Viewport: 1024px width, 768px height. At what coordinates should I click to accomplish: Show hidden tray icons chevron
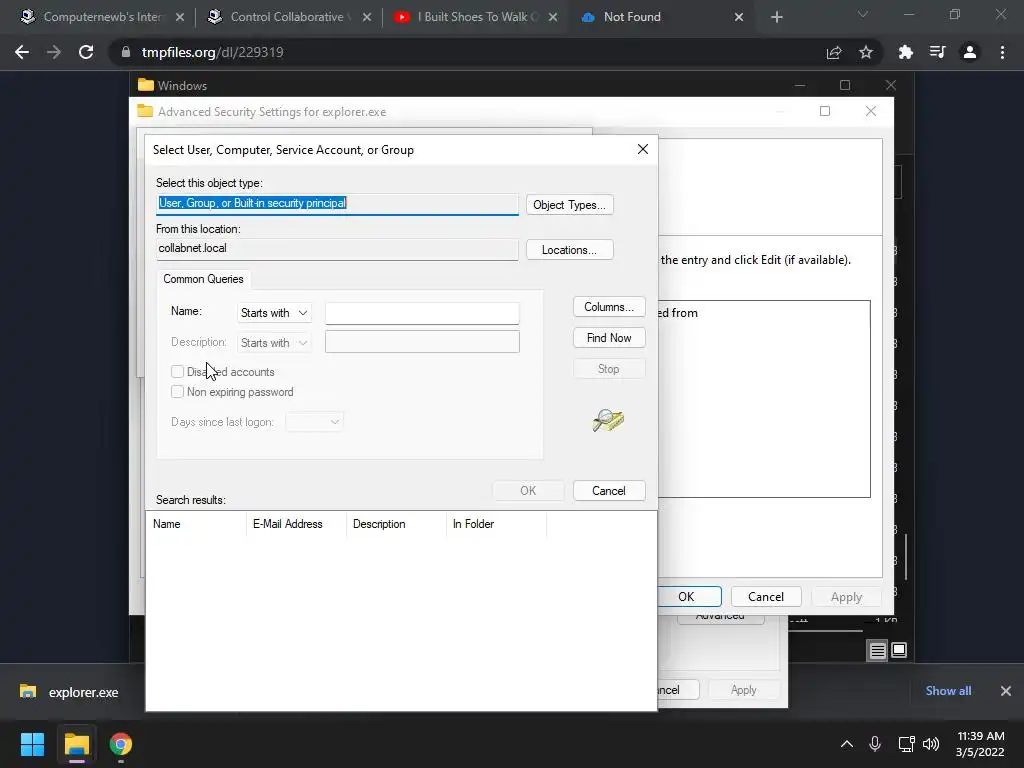(x=846, y=744)
